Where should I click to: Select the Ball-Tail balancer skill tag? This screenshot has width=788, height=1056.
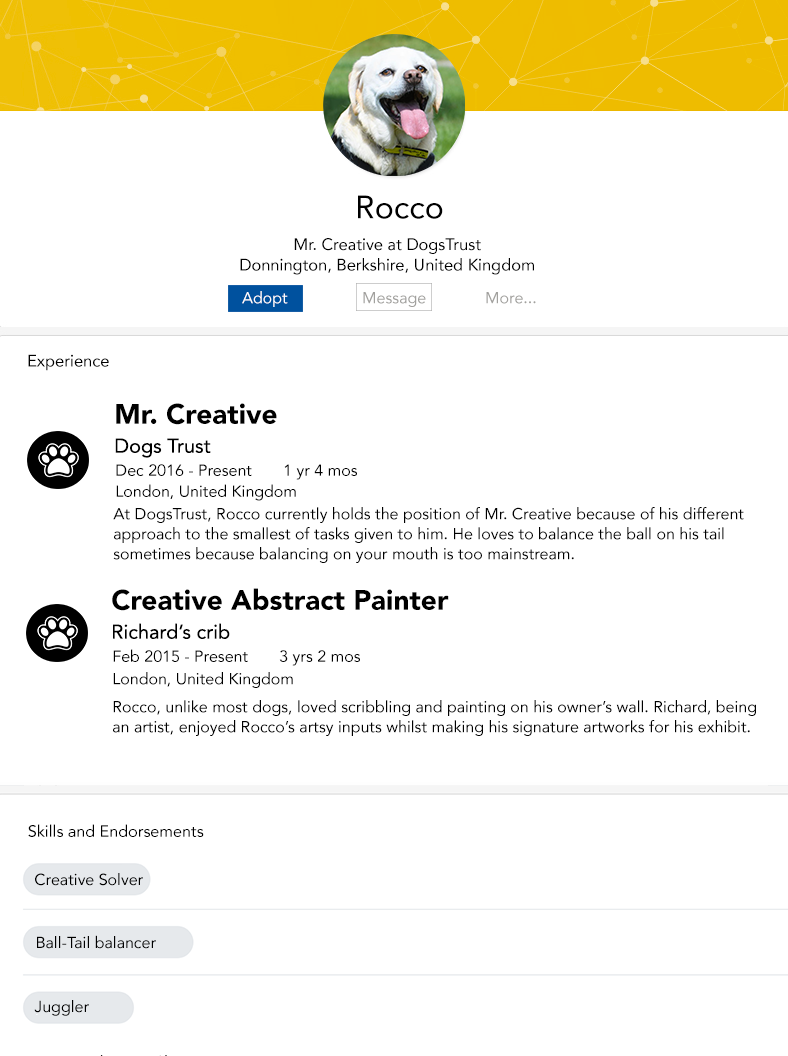pyautogui.click(x=108, y=942)
